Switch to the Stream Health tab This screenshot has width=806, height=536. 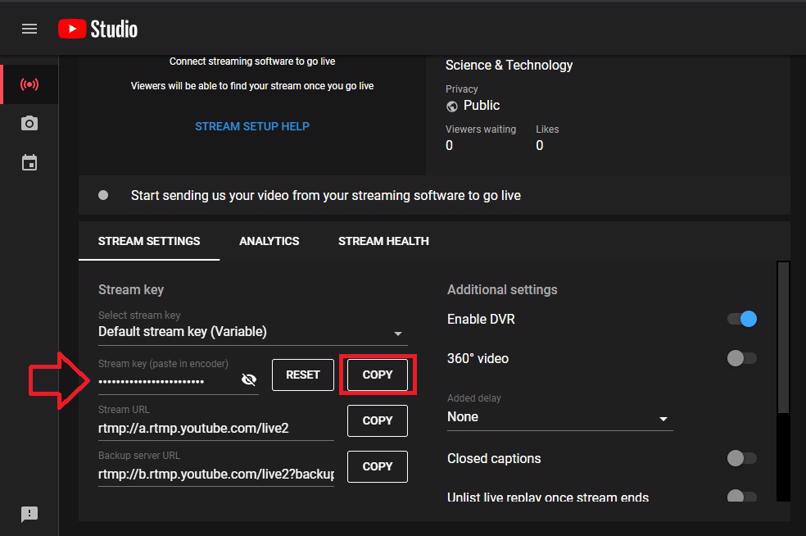pos(383,241)
